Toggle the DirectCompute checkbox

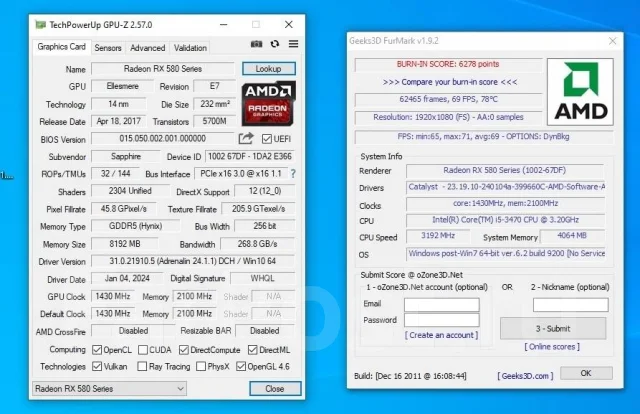[x=184, y=350]
